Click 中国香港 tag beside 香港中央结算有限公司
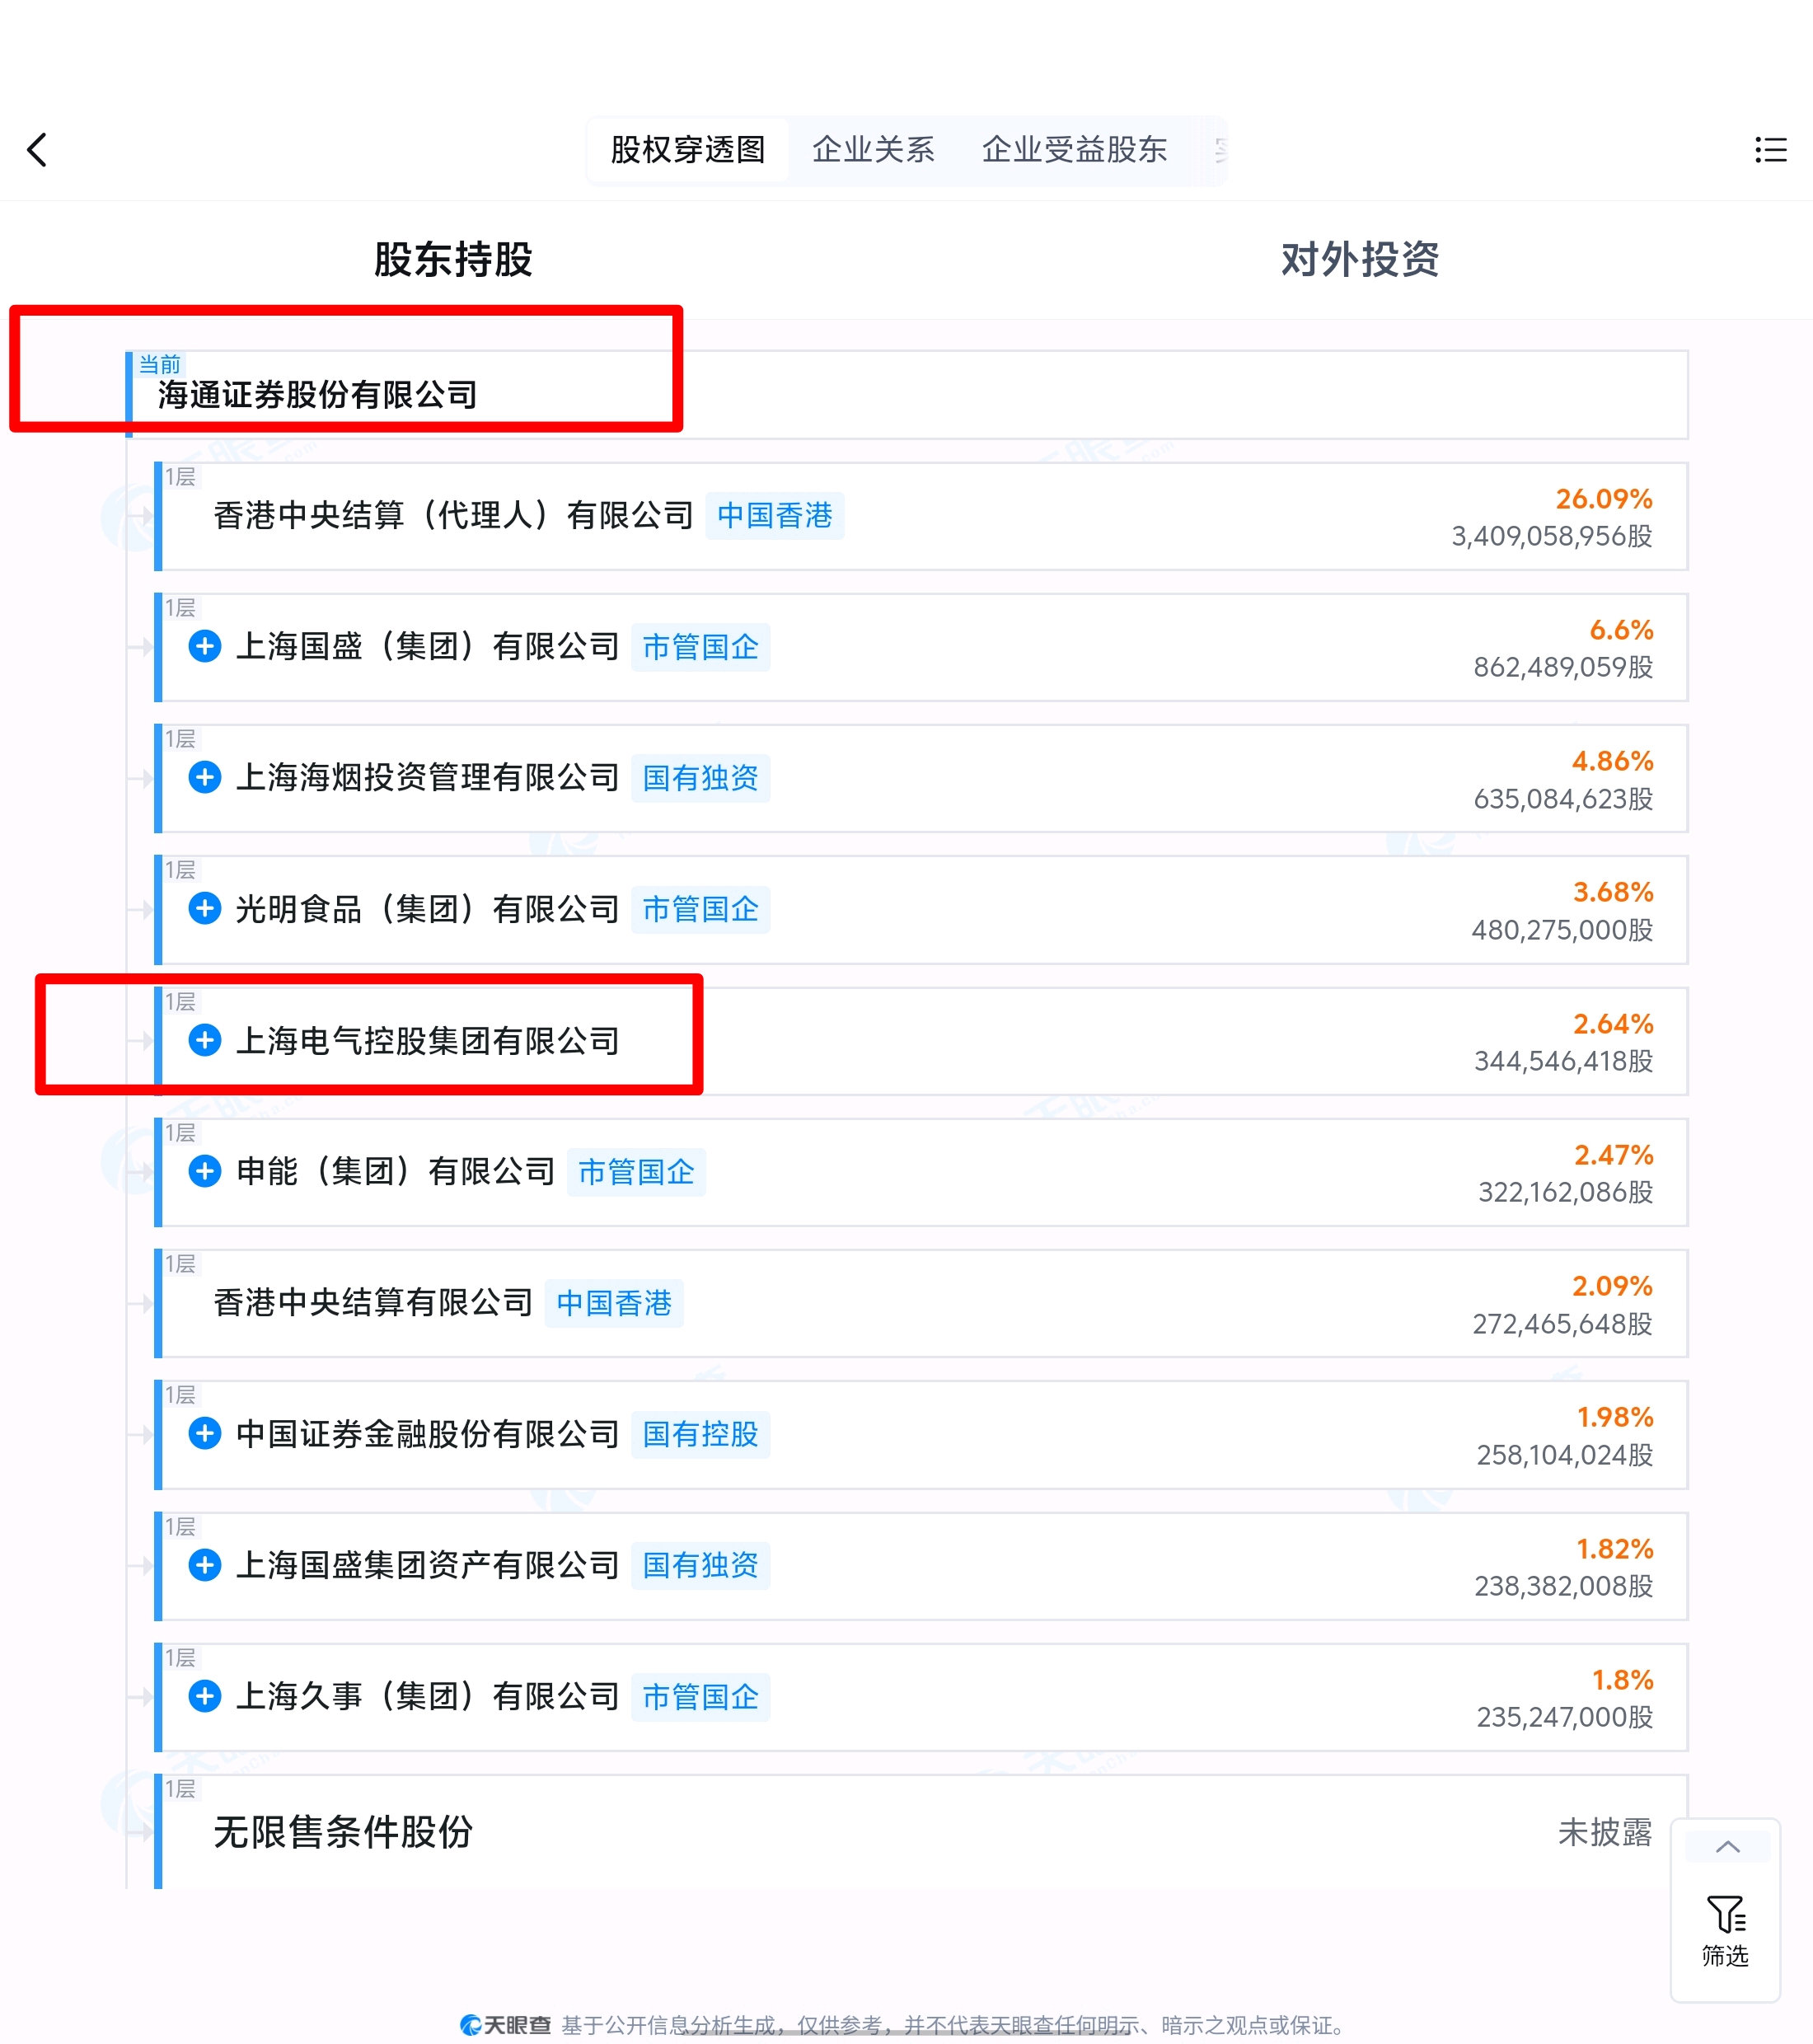Screen dimensions: 1813x2044 pyautogui.click(x=614, y=1303)
